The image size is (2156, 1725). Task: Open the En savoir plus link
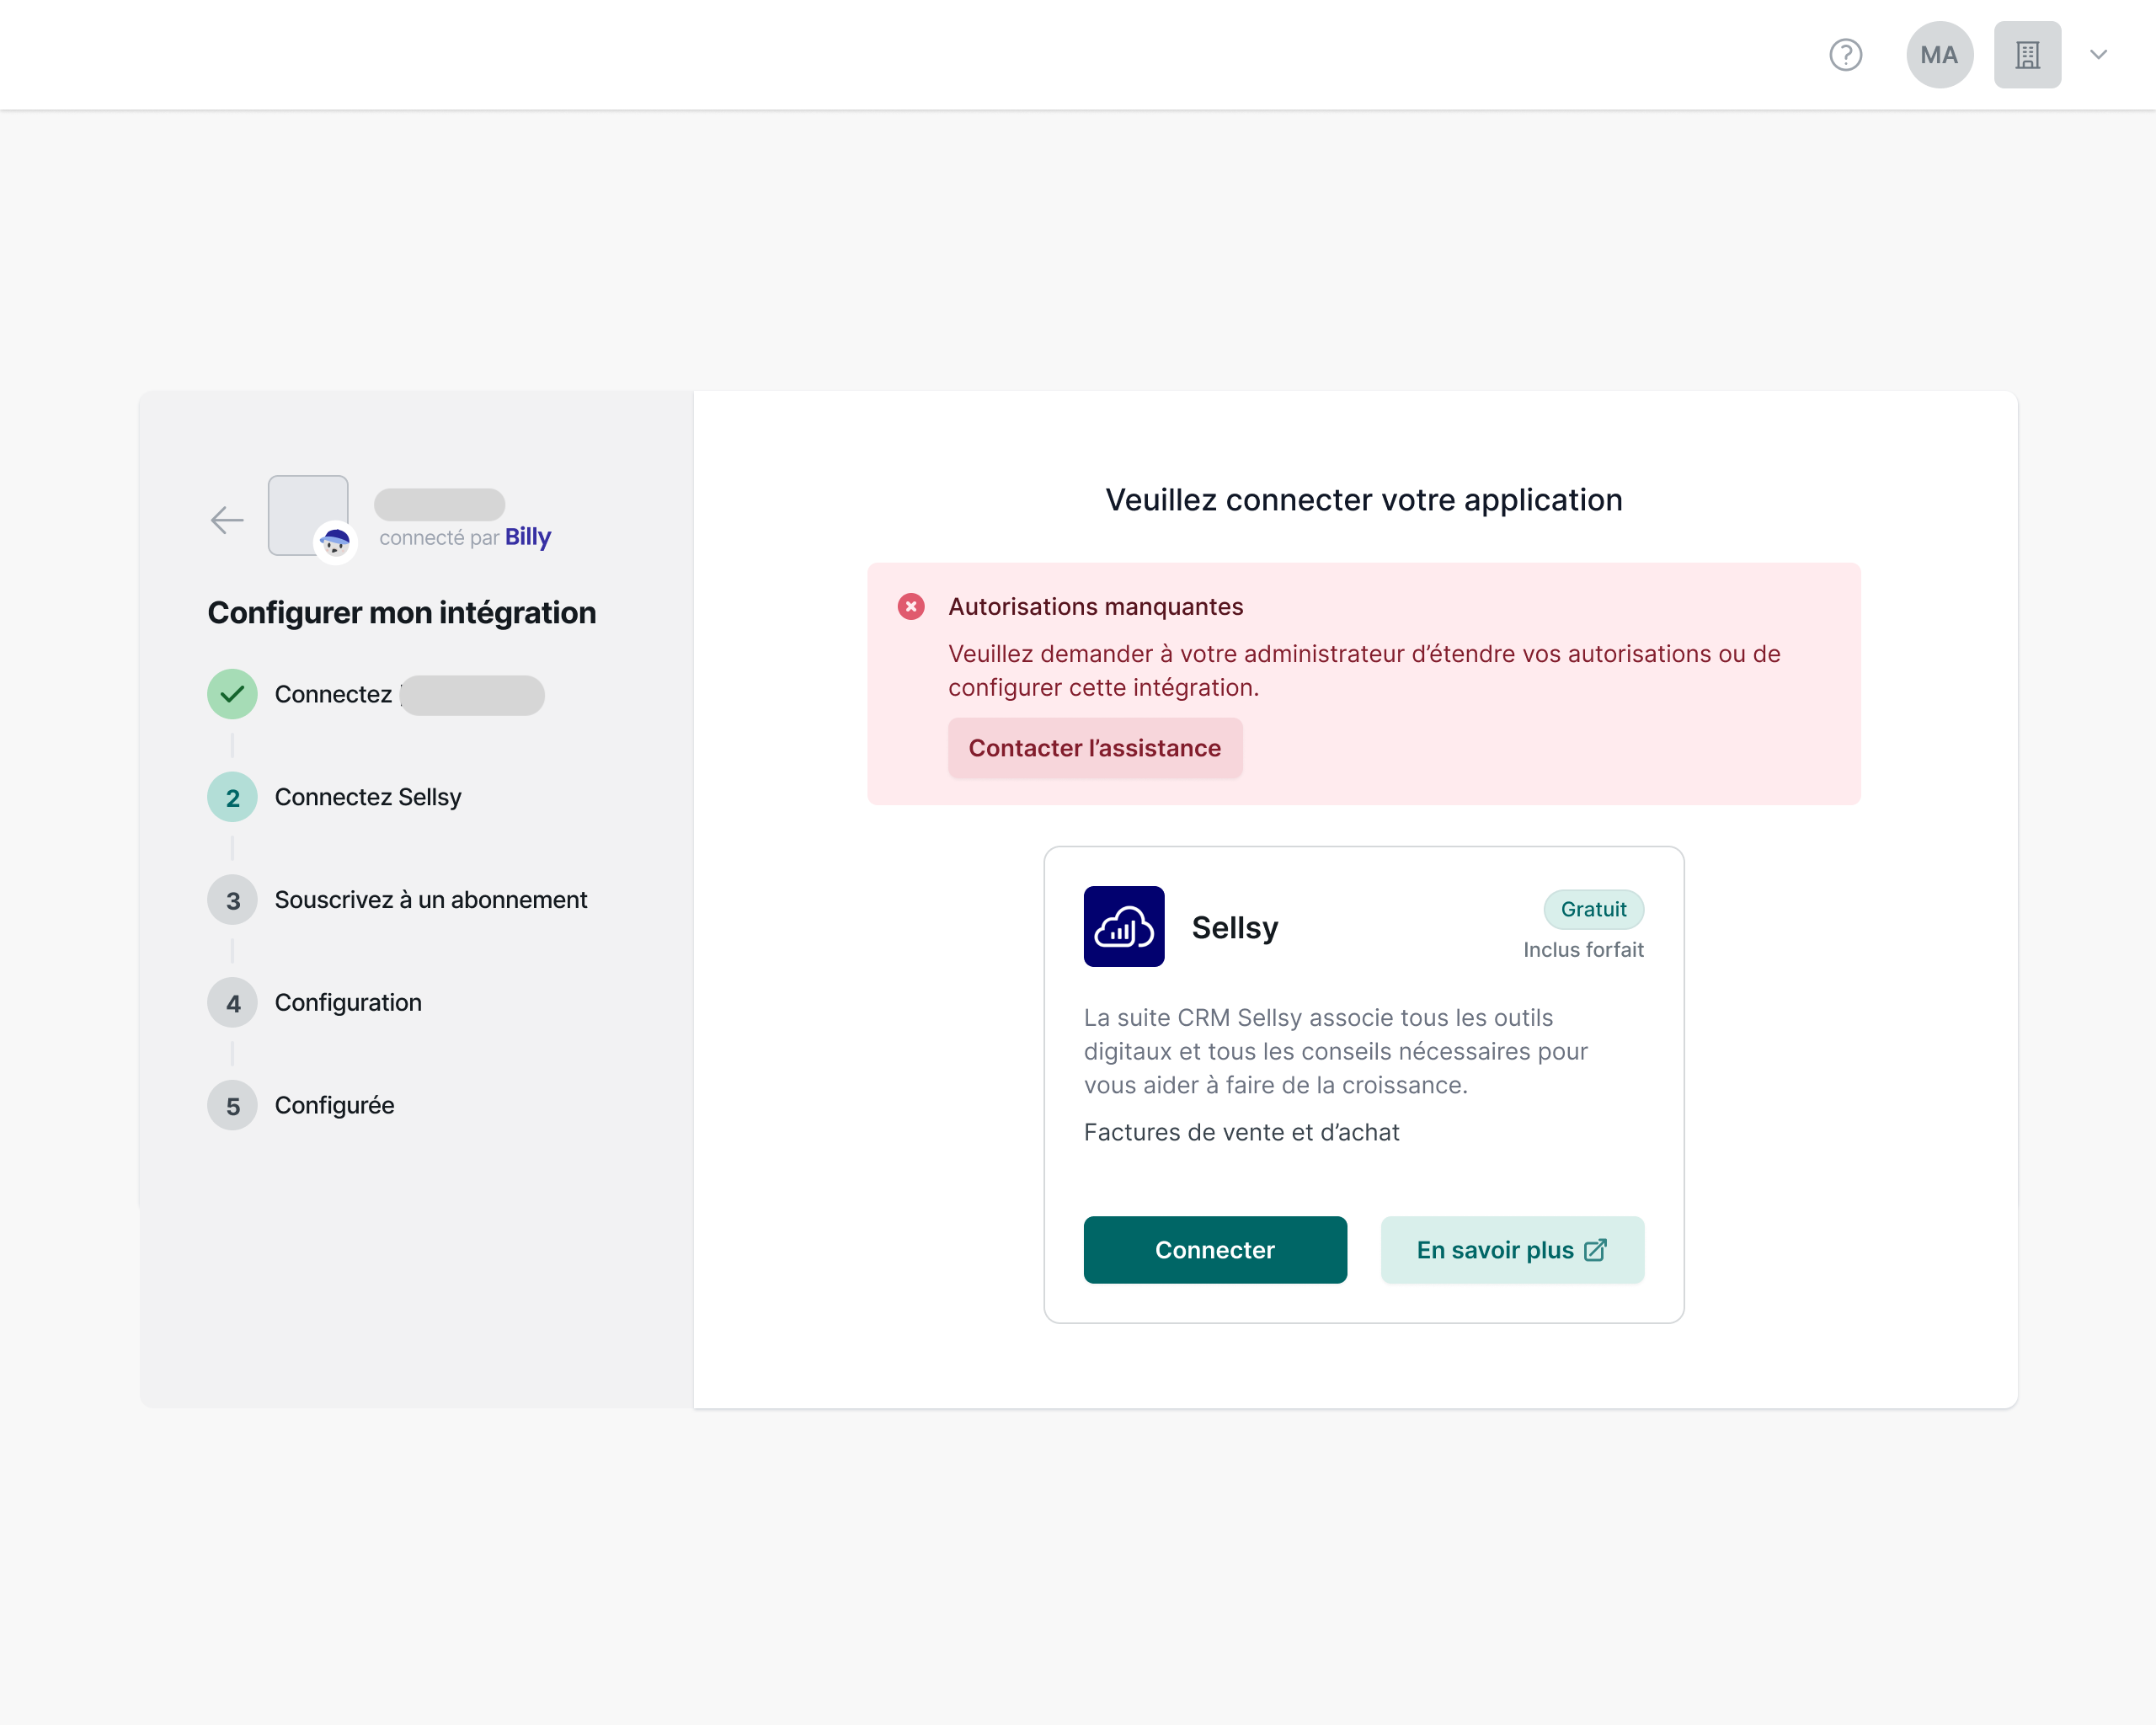1511,1250
